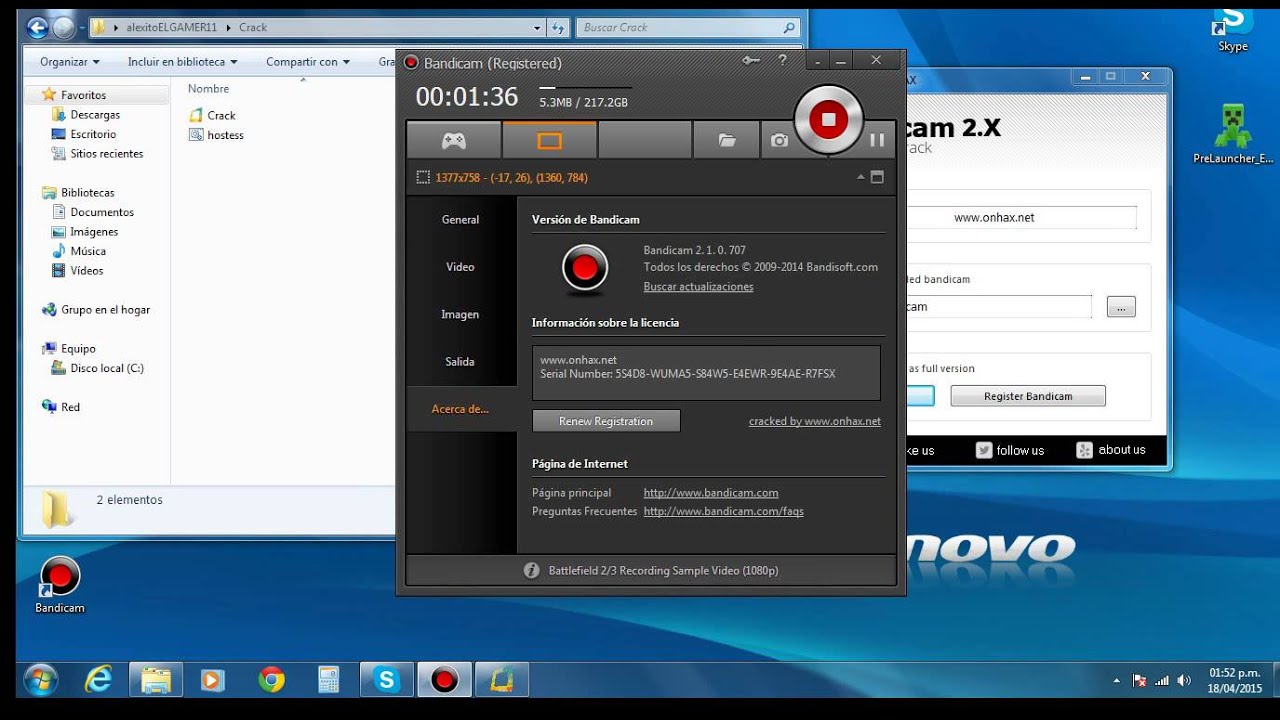1280x720 pixels.
Task: Open Documentos library
Action: click(x=102, y=212)
